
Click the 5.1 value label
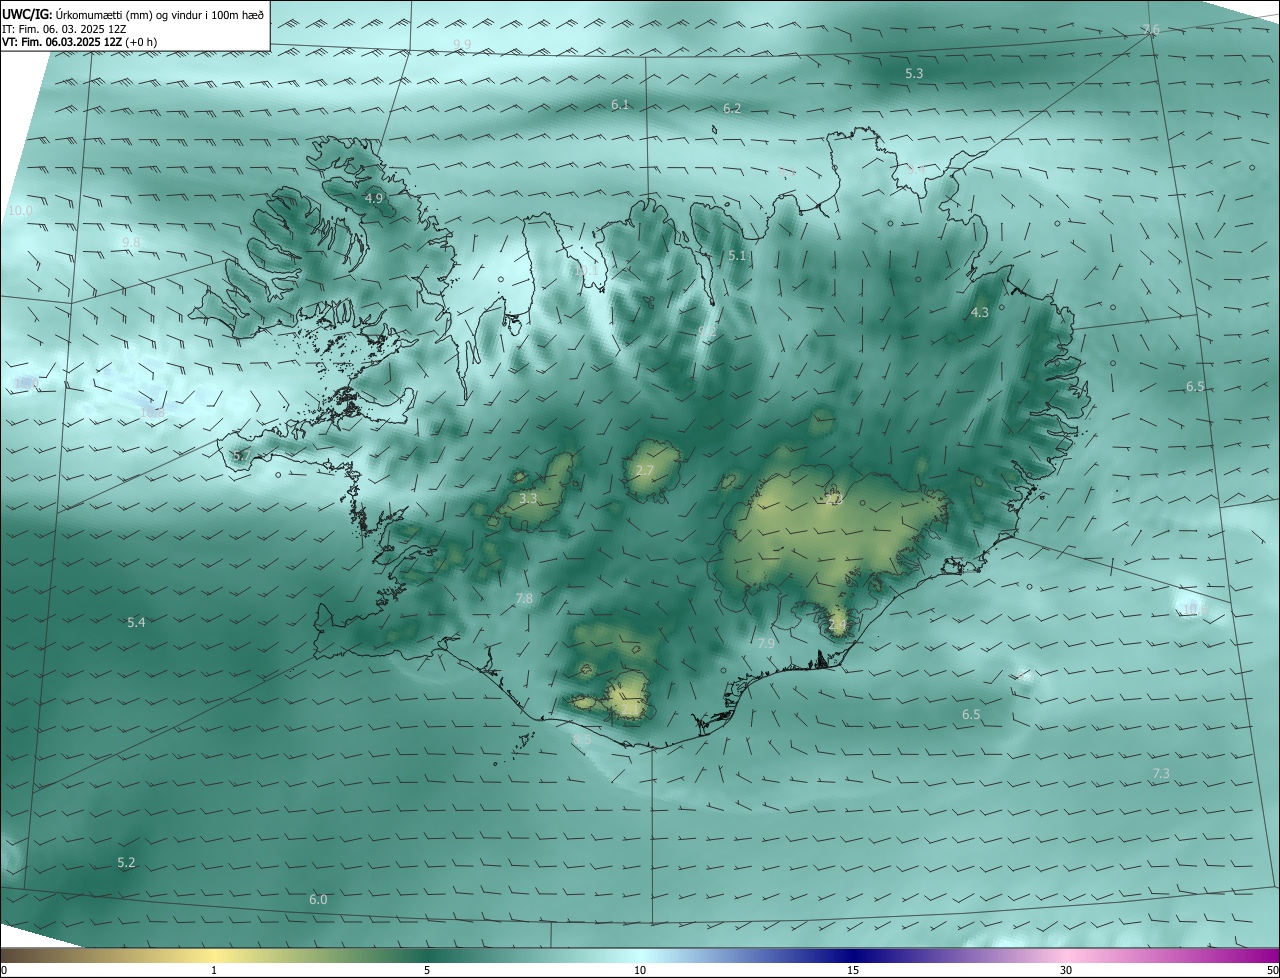coord(737,256)
